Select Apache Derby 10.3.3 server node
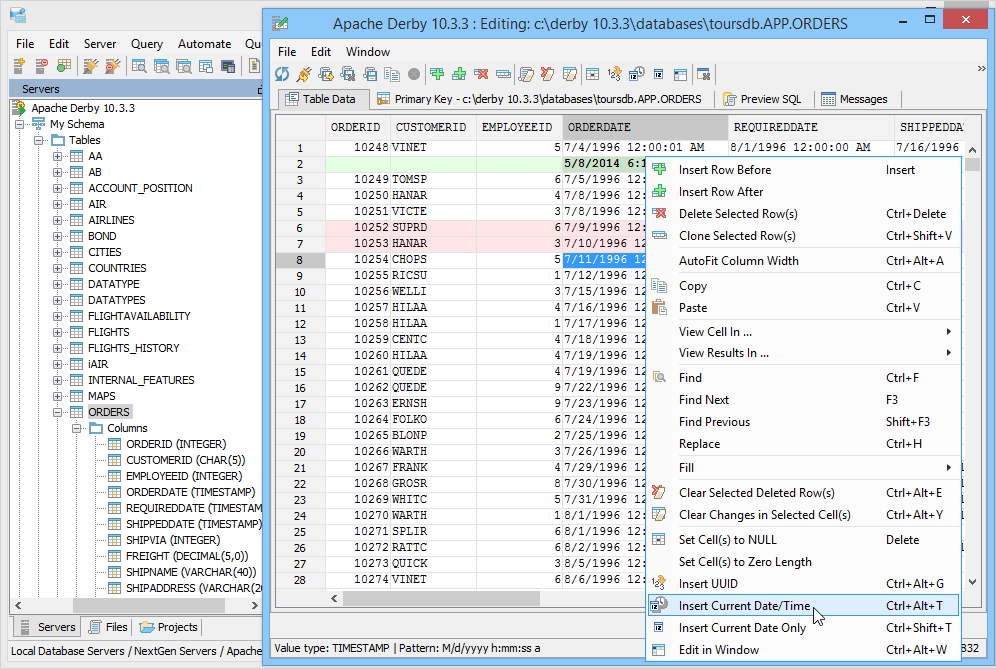Screen dimensions: 996x669 (83, 108)
